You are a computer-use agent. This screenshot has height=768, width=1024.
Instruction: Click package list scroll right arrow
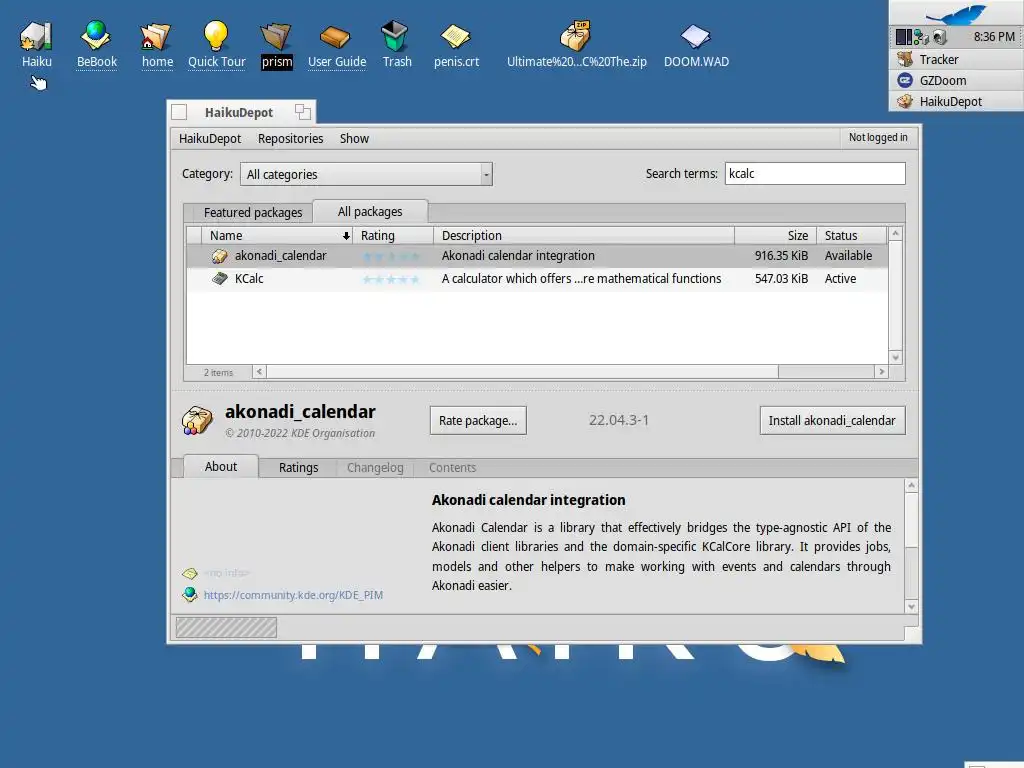pos(882,372)
